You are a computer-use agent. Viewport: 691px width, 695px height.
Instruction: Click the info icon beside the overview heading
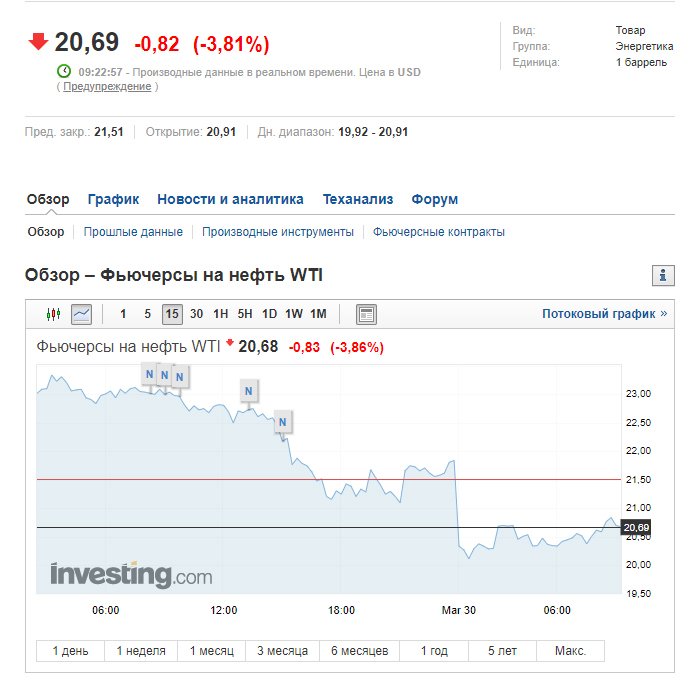[663, 275]
